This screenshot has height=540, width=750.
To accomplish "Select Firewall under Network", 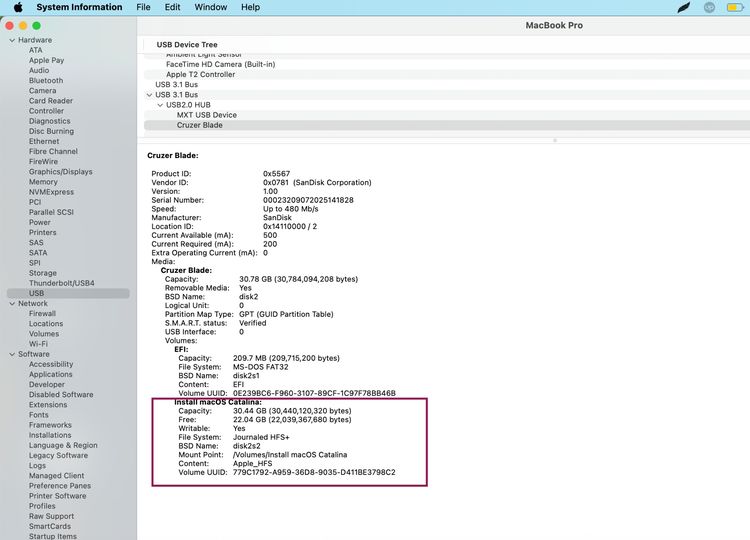I will (42, 314).
